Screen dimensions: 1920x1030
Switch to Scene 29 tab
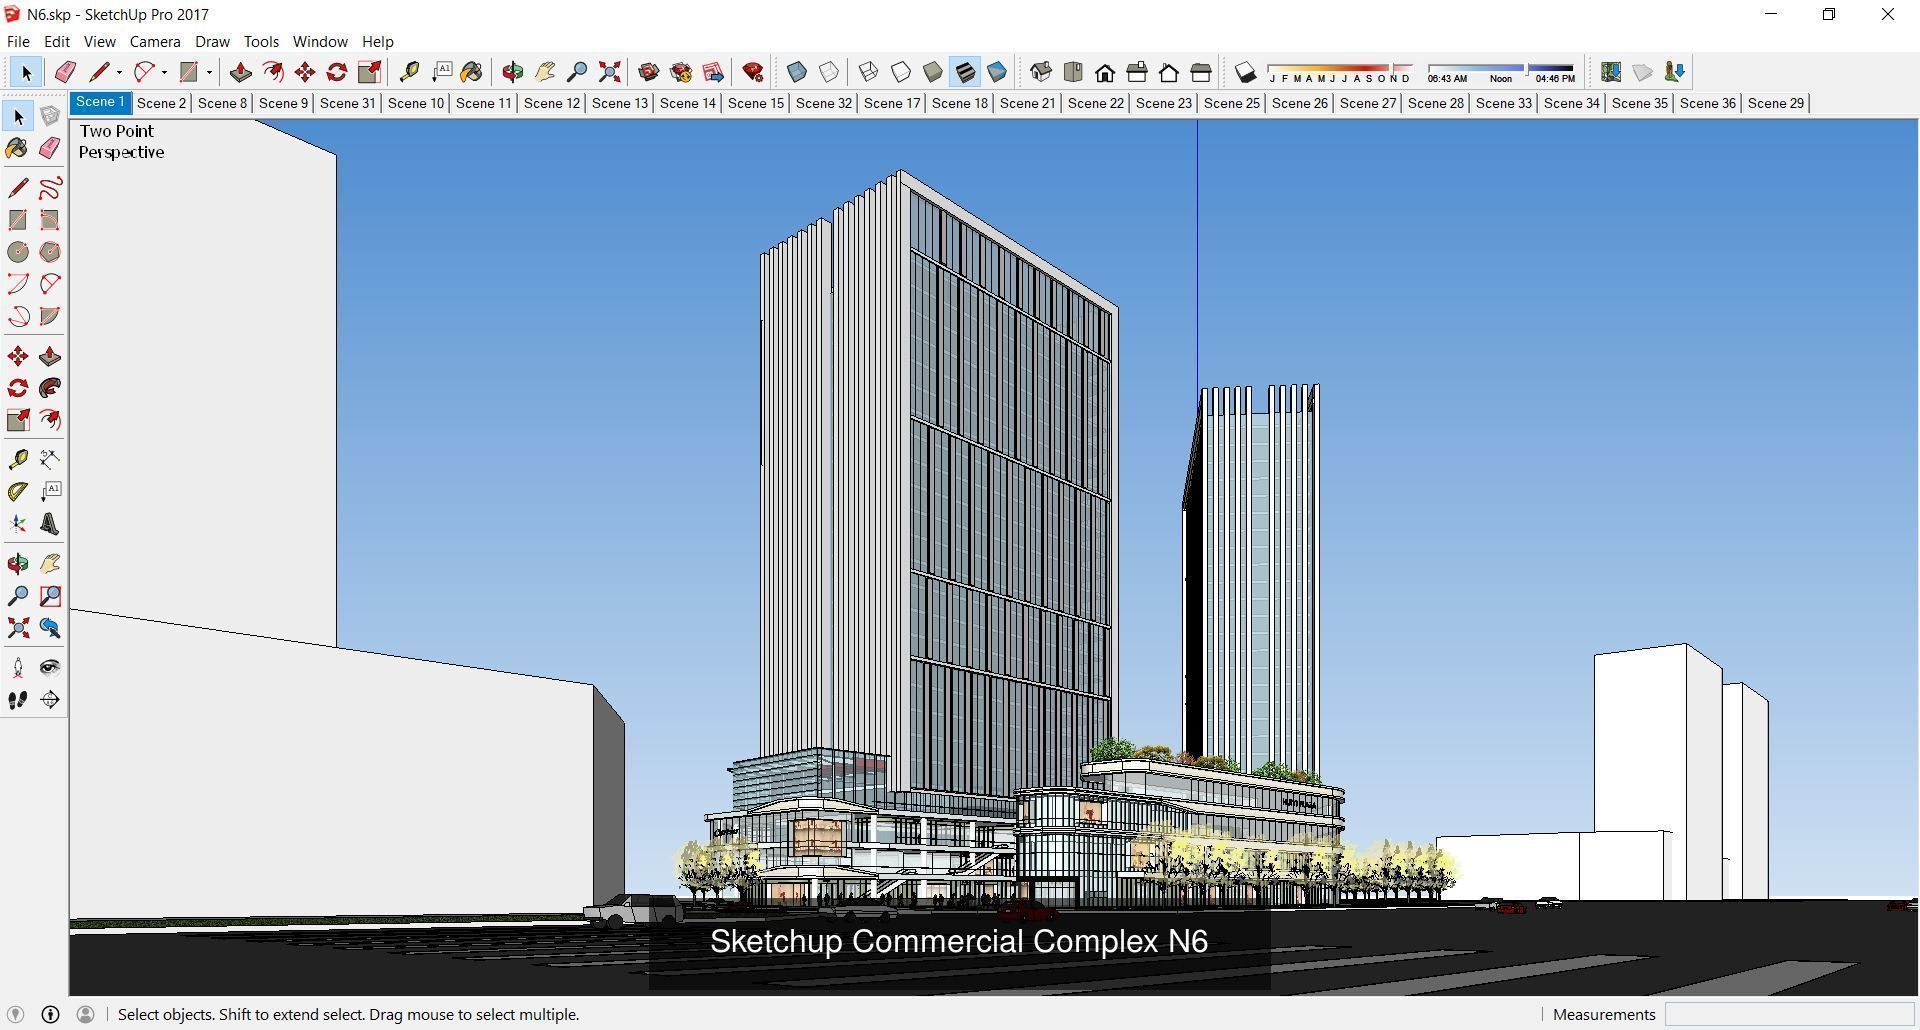pos(1775,103)
